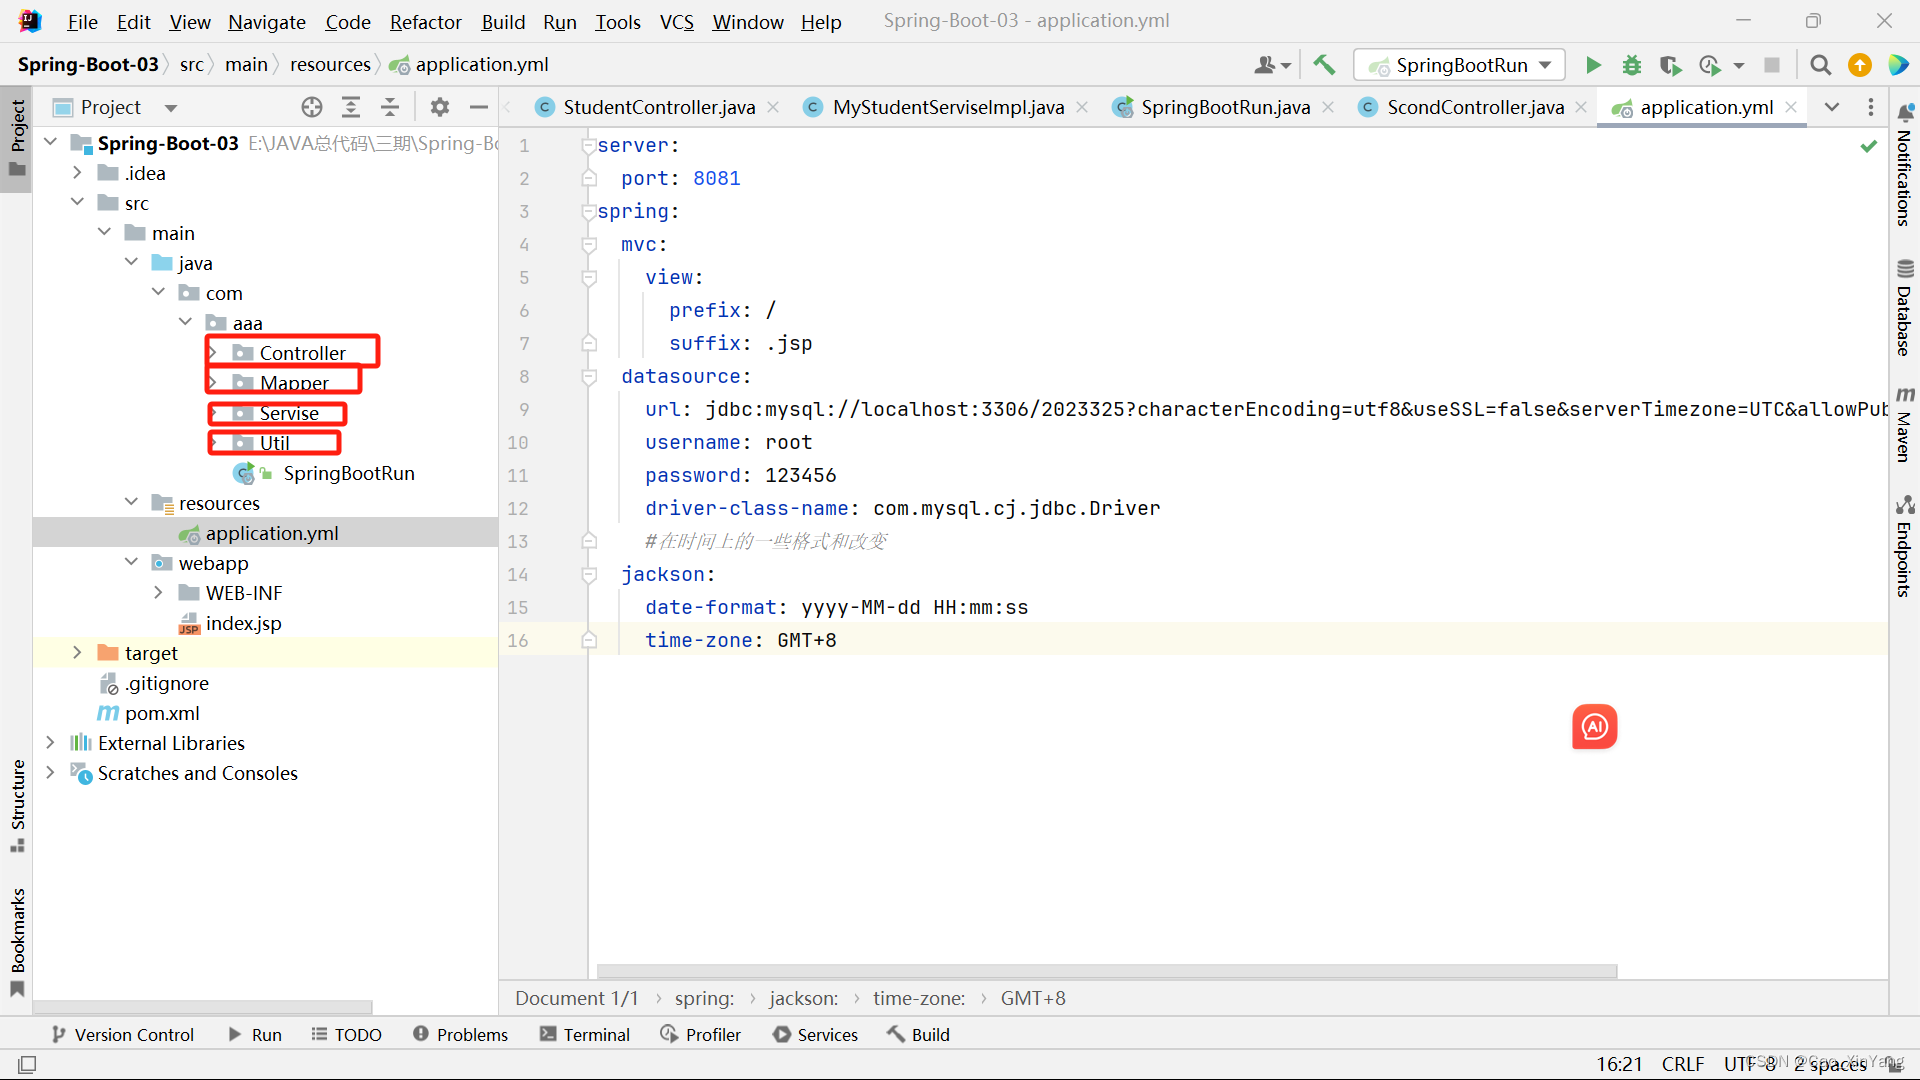Open the Refactor menu
This screenshot has height=1080, width=1920.
pos(425,22)
